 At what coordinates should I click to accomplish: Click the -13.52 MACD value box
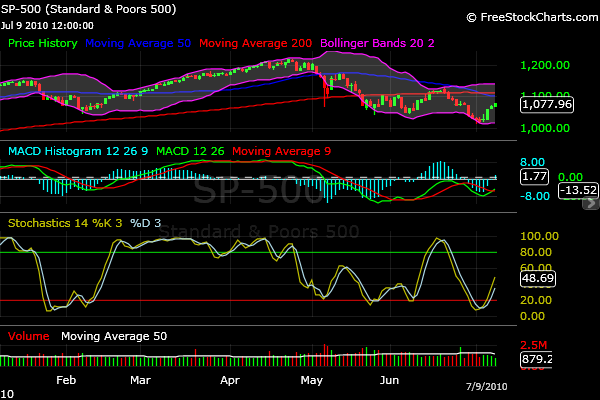tap(578, 190)
